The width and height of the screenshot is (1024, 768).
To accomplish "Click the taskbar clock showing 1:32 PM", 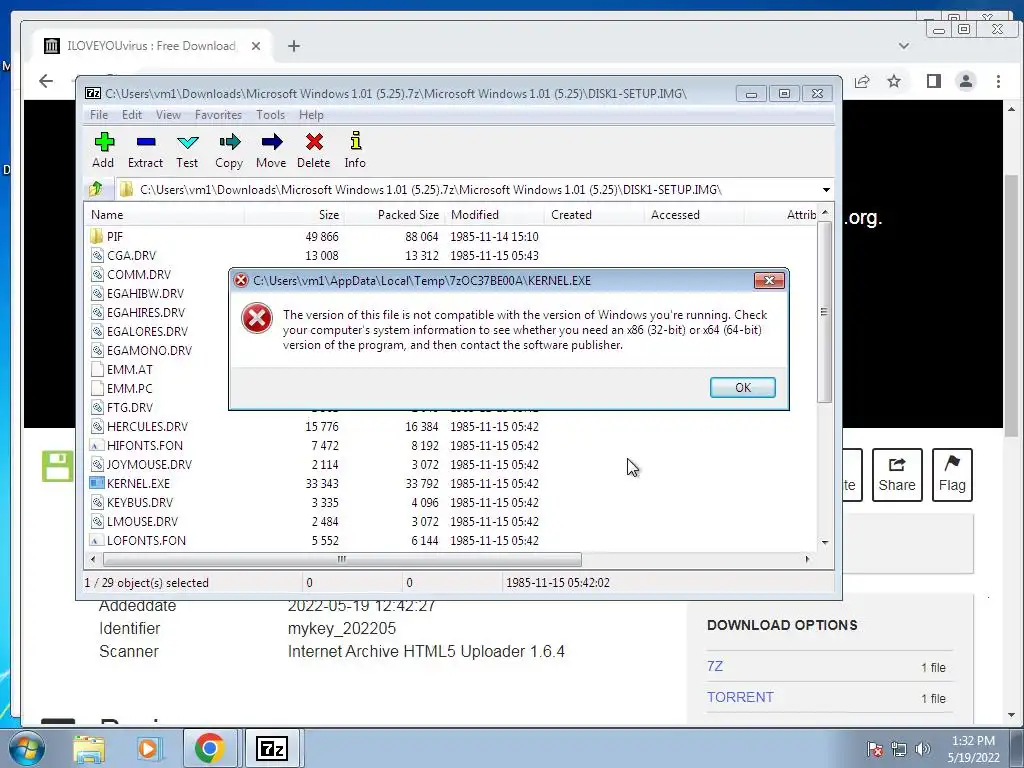I will [974, 748].
